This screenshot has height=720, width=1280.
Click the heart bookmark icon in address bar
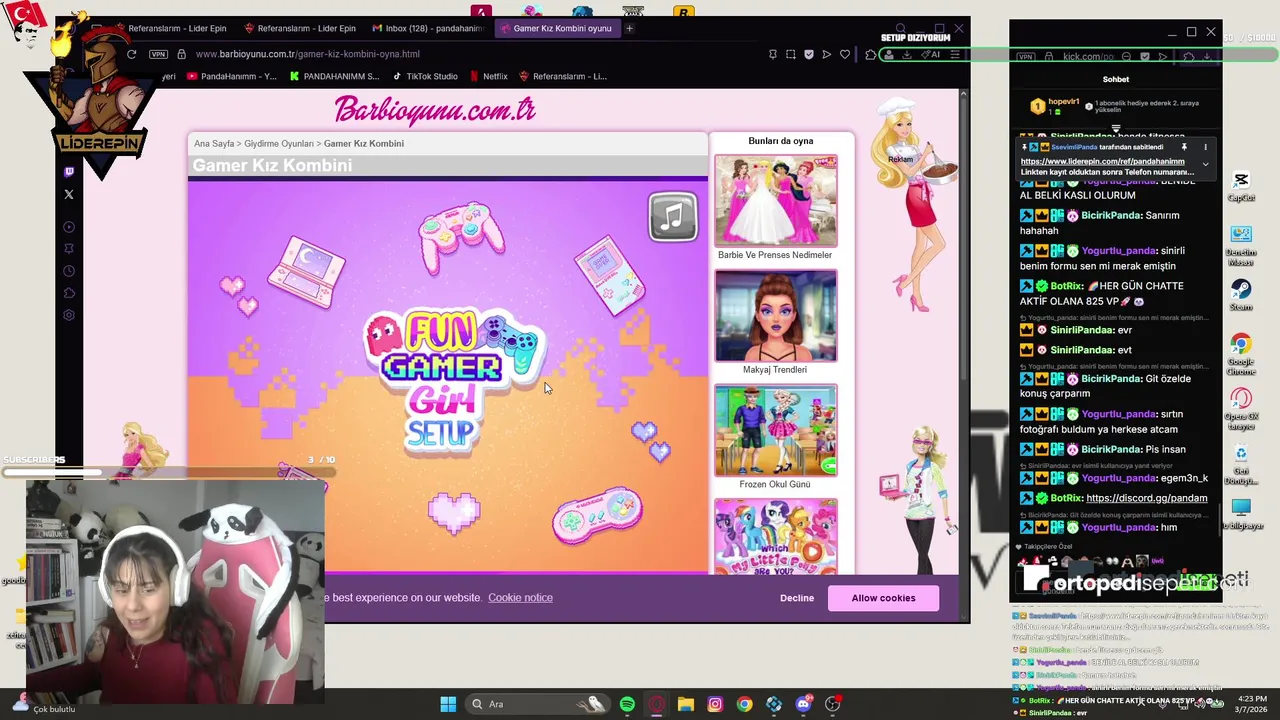(x=845, y=54)
